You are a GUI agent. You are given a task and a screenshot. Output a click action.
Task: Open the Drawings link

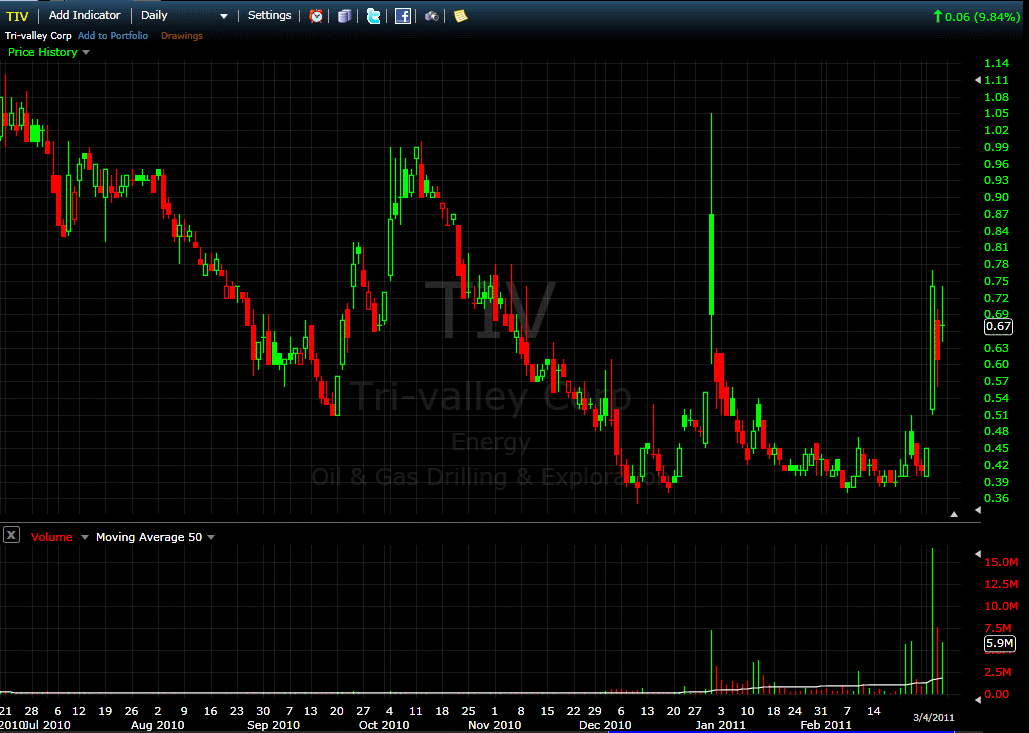pos(182,35)
